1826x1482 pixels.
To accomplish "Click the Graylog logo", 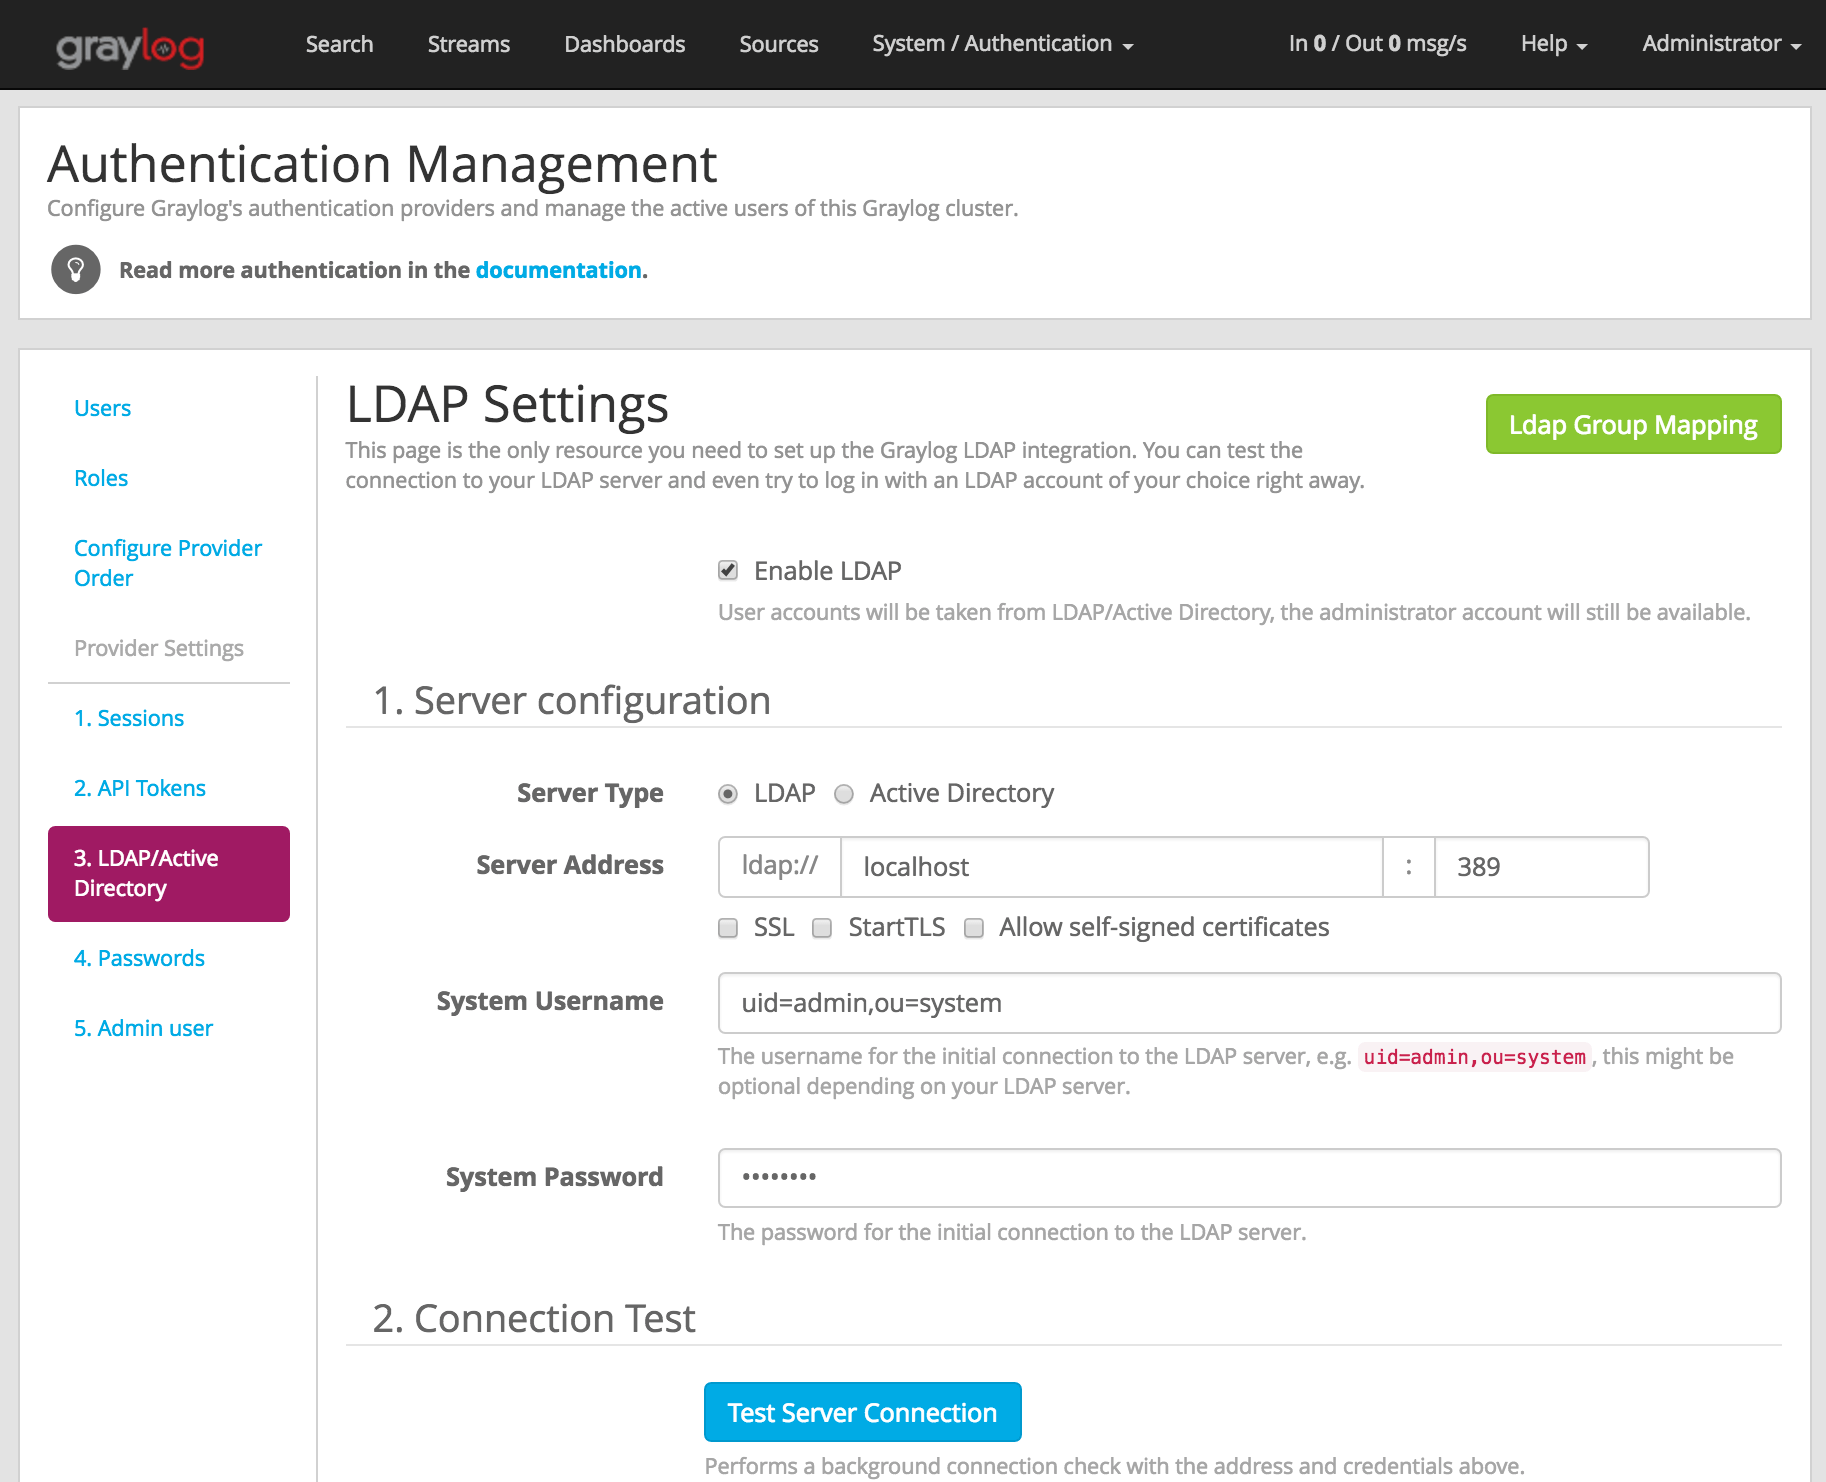I will (130, 47).
